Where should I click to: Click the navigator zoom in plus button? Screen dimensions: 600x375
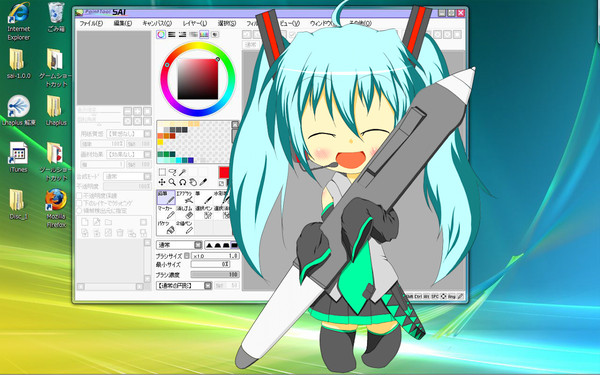point(137,111)
